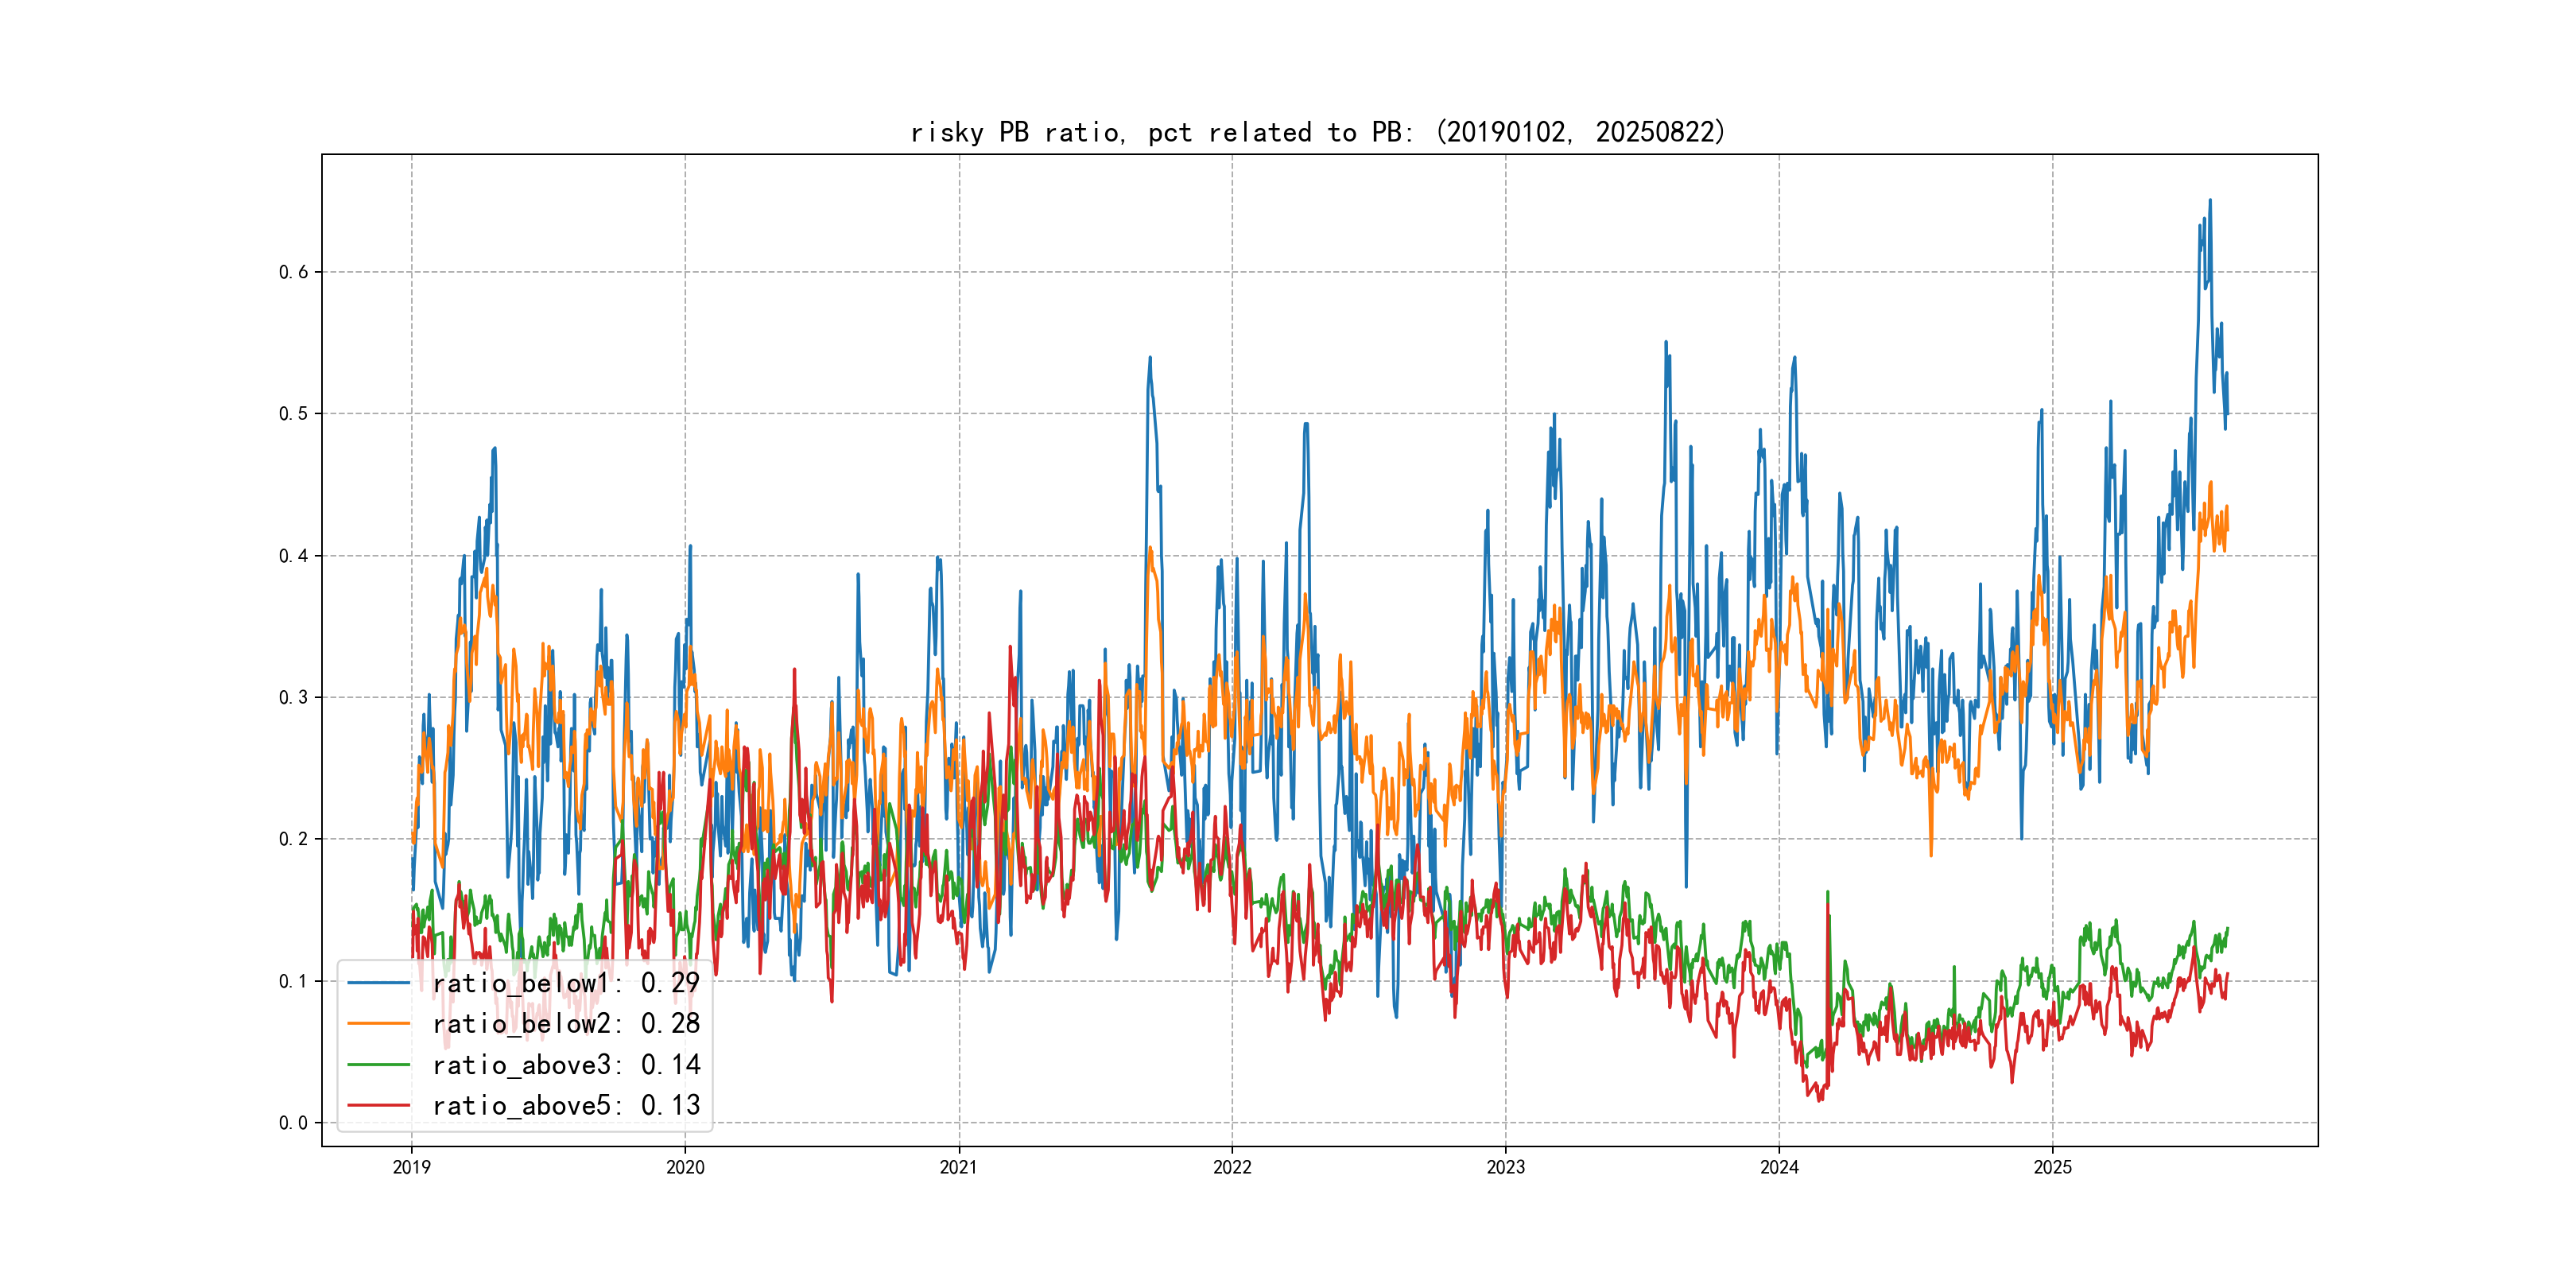Click the 2020 x-axis tick label
The width and height of the screenshot is (2576, 1288).
[685, 1167]
